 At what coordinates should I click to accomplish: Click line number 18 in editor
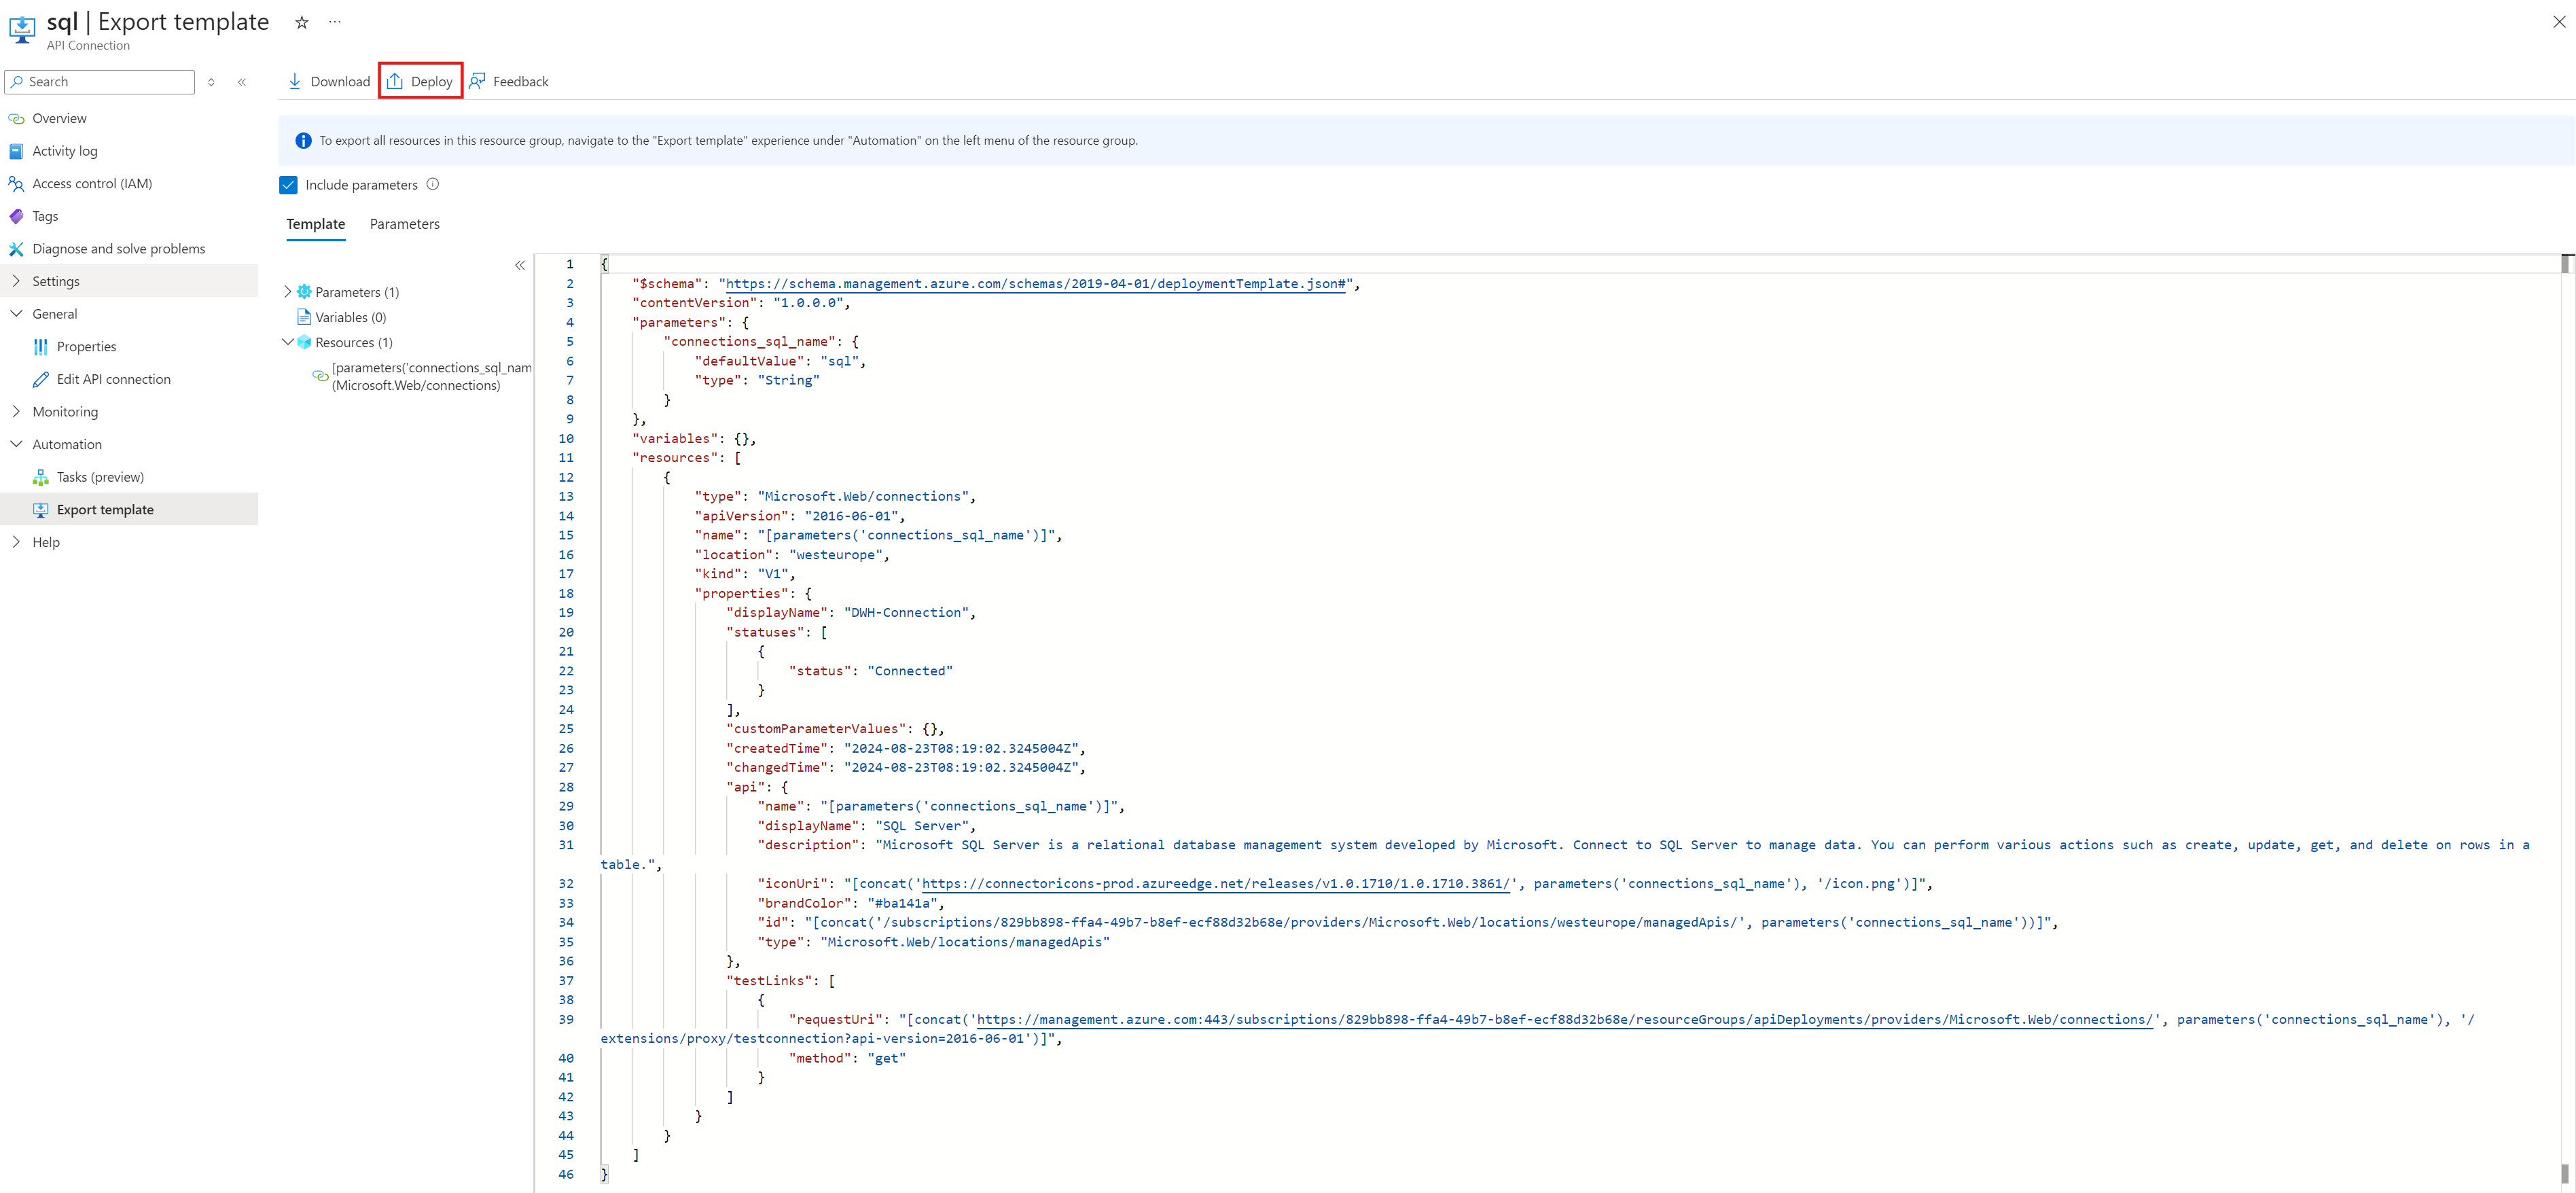tap(566, 594)
